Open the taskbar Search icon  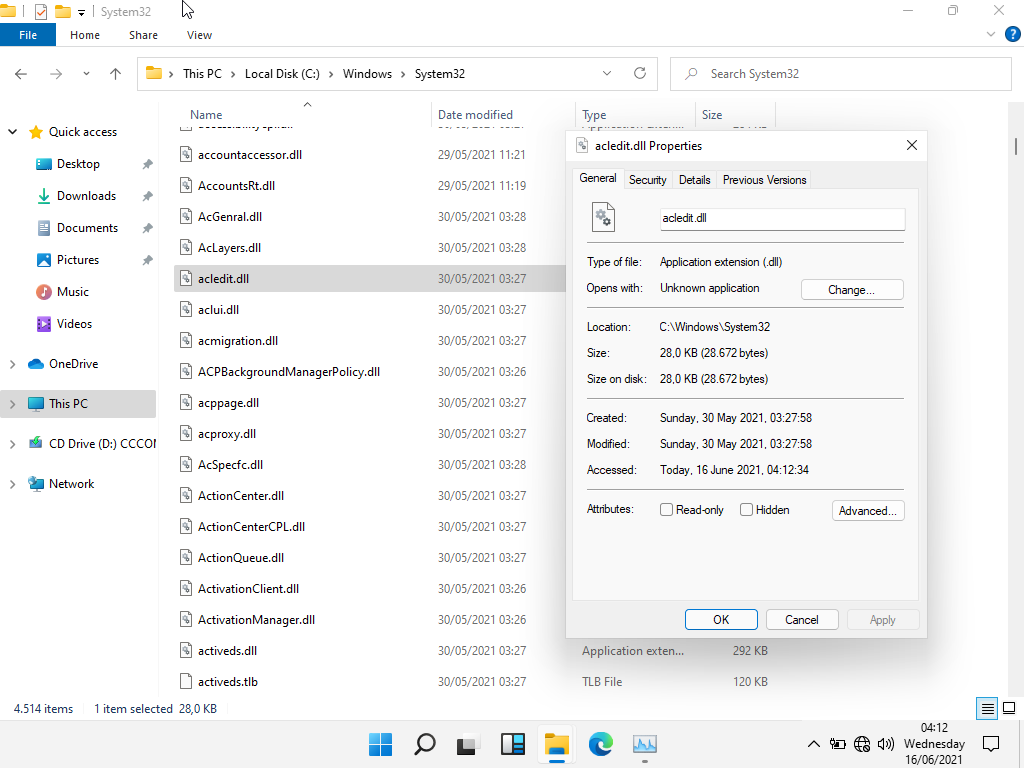pyautogui.click(x=424, y=744)
